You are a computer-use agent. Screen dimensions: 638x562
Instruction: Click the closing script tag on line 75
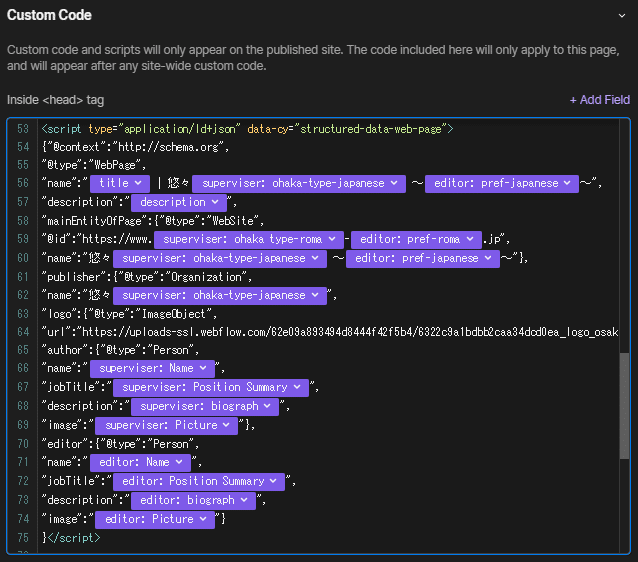(x=74, y=538)
